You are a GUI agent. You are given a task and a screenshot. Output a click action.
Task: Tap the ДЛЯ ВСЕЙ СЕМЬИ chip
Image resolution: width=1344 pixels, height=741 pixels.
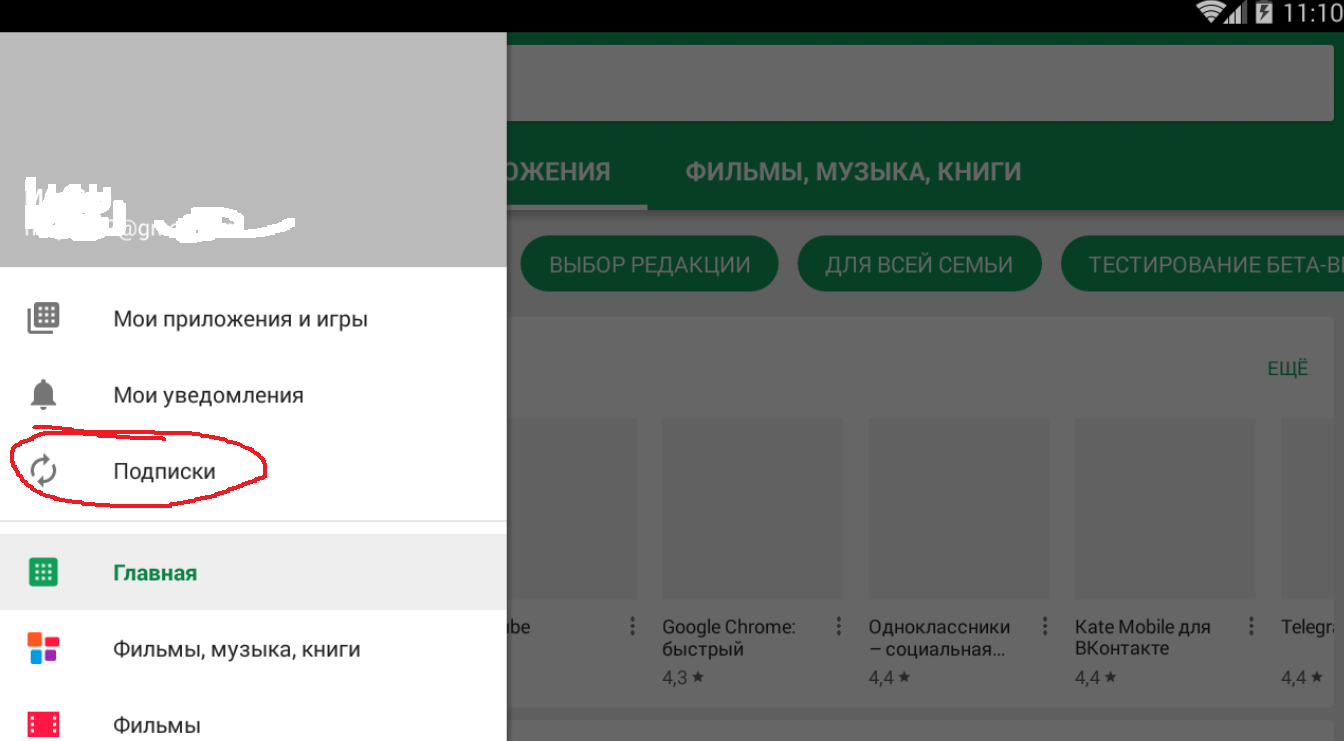click(919, 265)
